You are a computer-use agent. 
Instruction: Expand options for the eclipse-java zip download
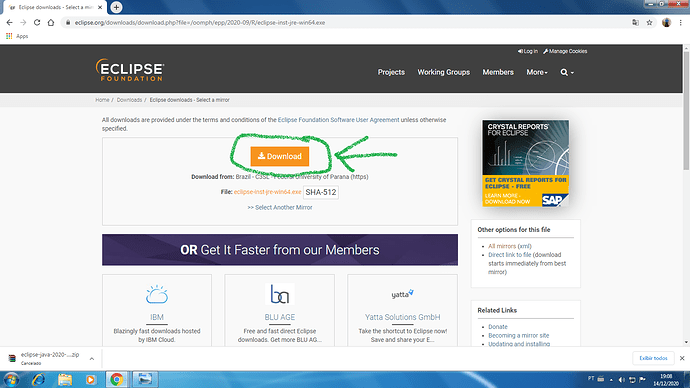click(92, 359)
